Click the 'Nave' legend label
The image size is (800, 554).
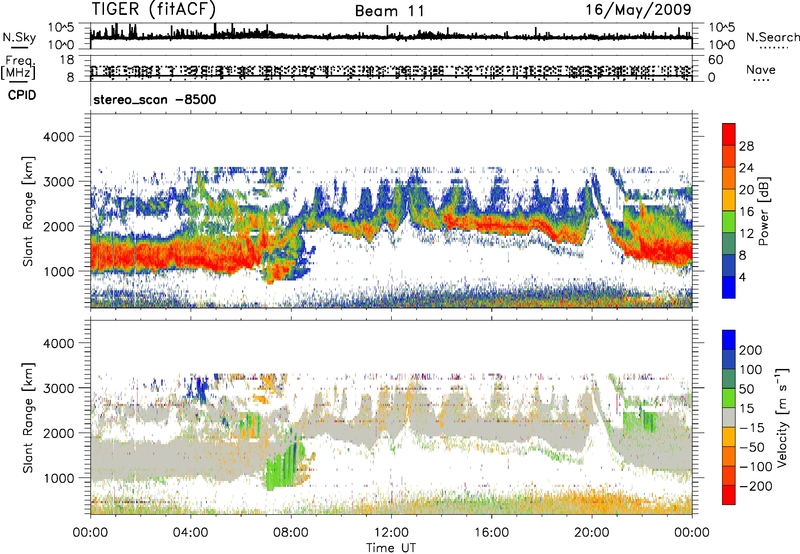(x=761, y=69)
